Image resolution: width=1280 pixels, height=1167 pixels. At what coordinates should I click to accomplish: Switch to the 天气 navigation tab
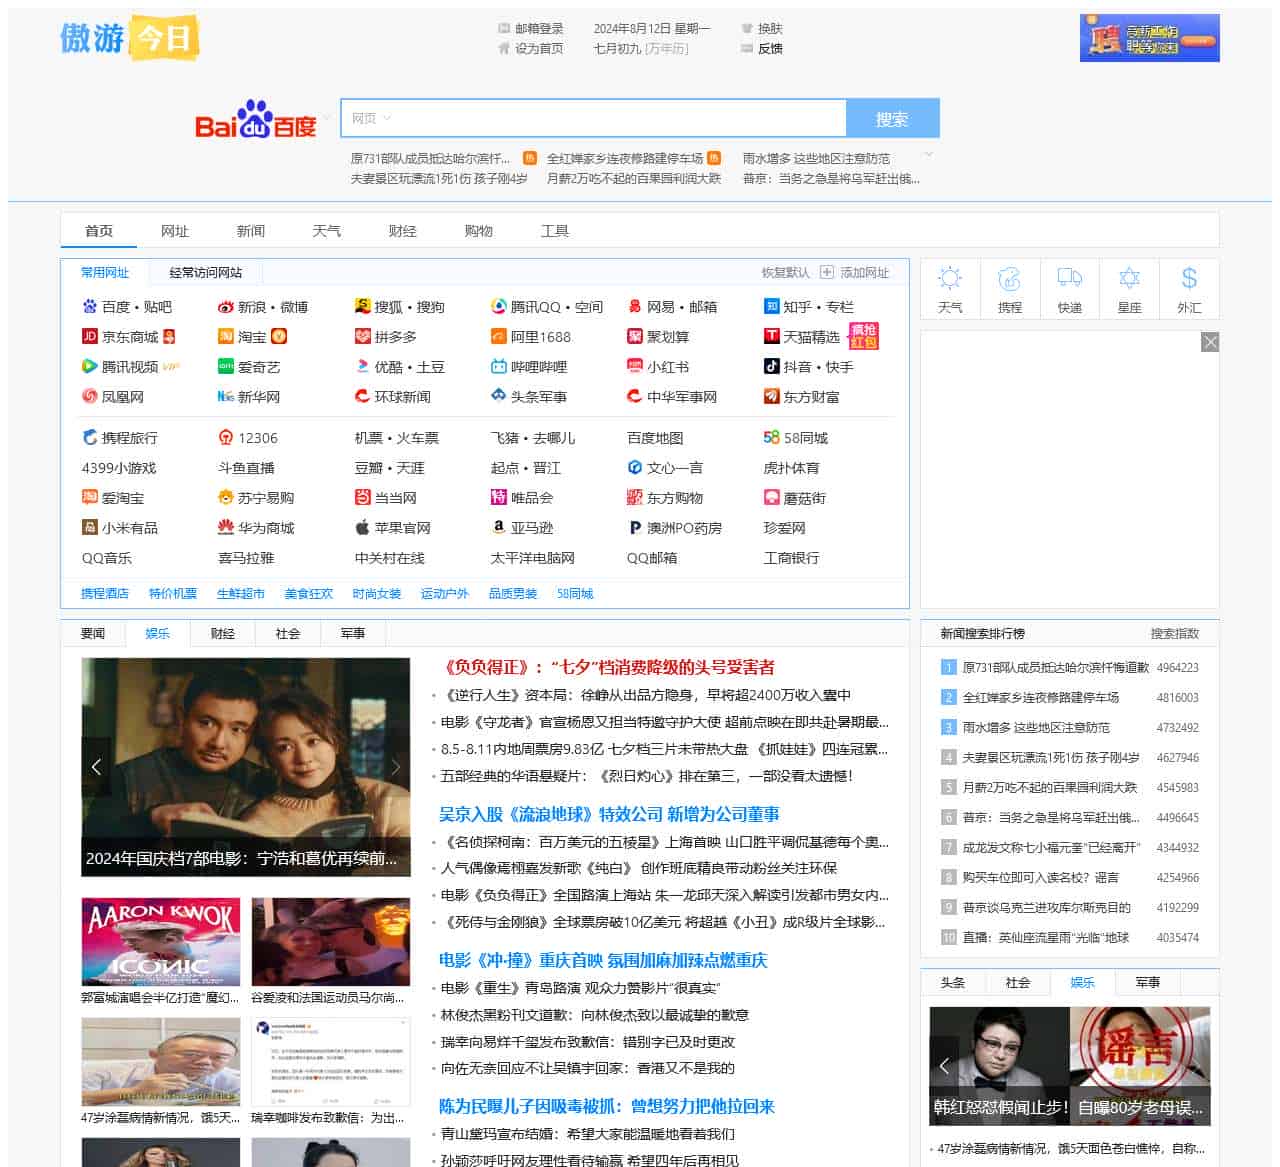click(x=327, y=231)
